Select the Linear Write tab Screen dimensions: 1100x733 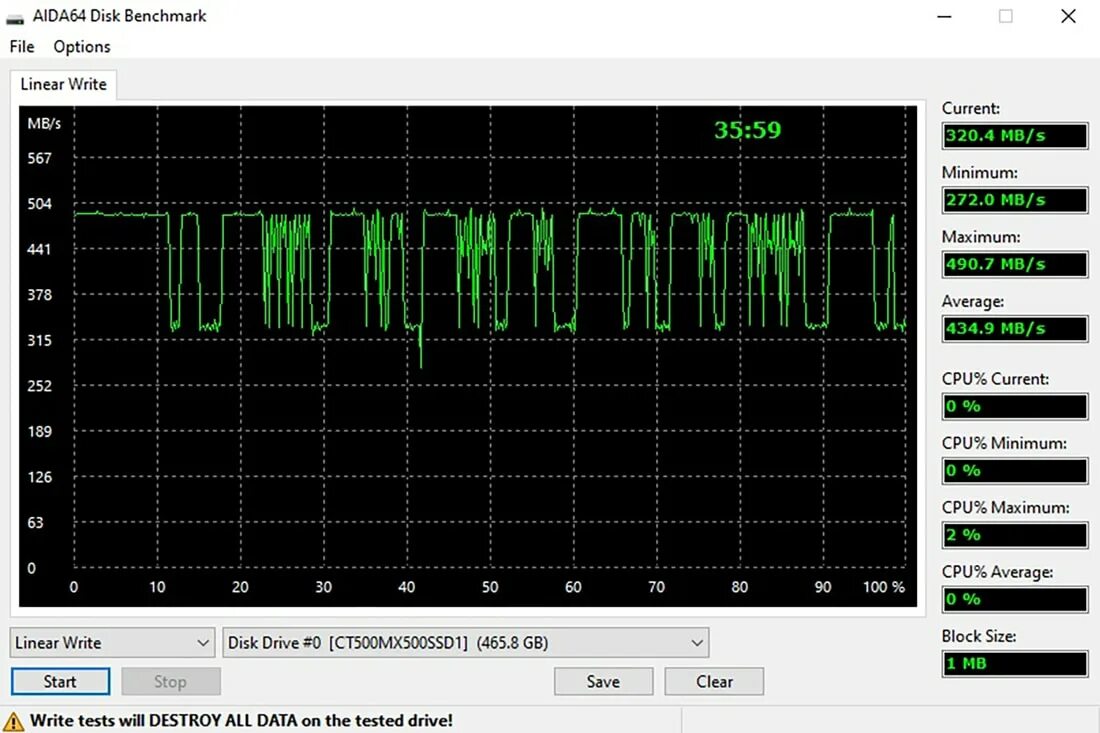63,84
